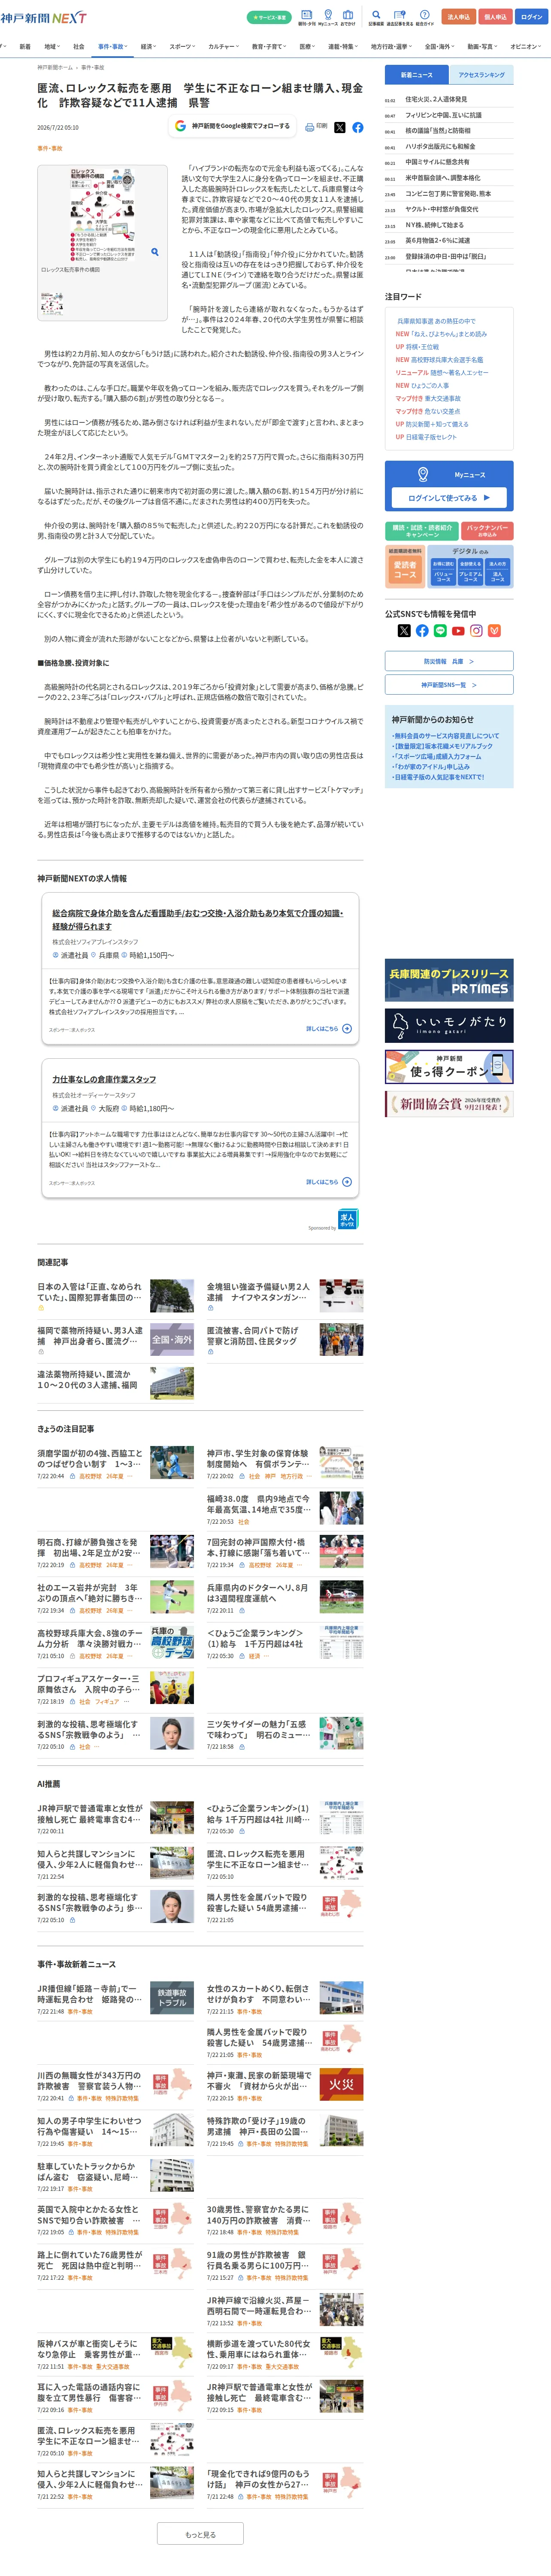The width and height of the screenshot is (551, 2576).
Task: Expand the 連載・特集 nav dropdown
Action: tap(343, 46)
